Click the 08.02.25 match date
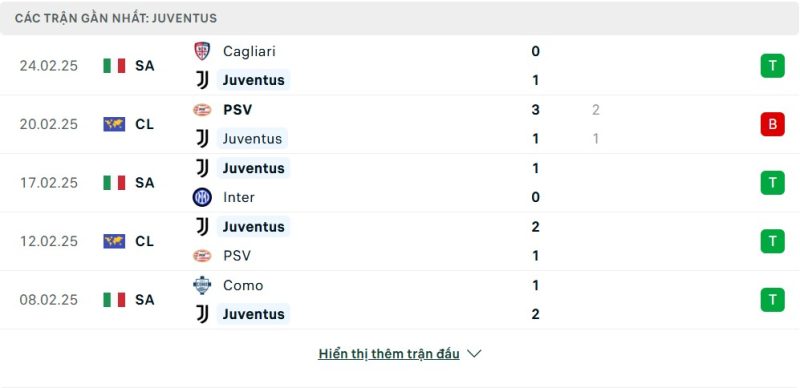The height and width of the screenshot is (388, 800). pyautogui.click(x=48, y=300)
